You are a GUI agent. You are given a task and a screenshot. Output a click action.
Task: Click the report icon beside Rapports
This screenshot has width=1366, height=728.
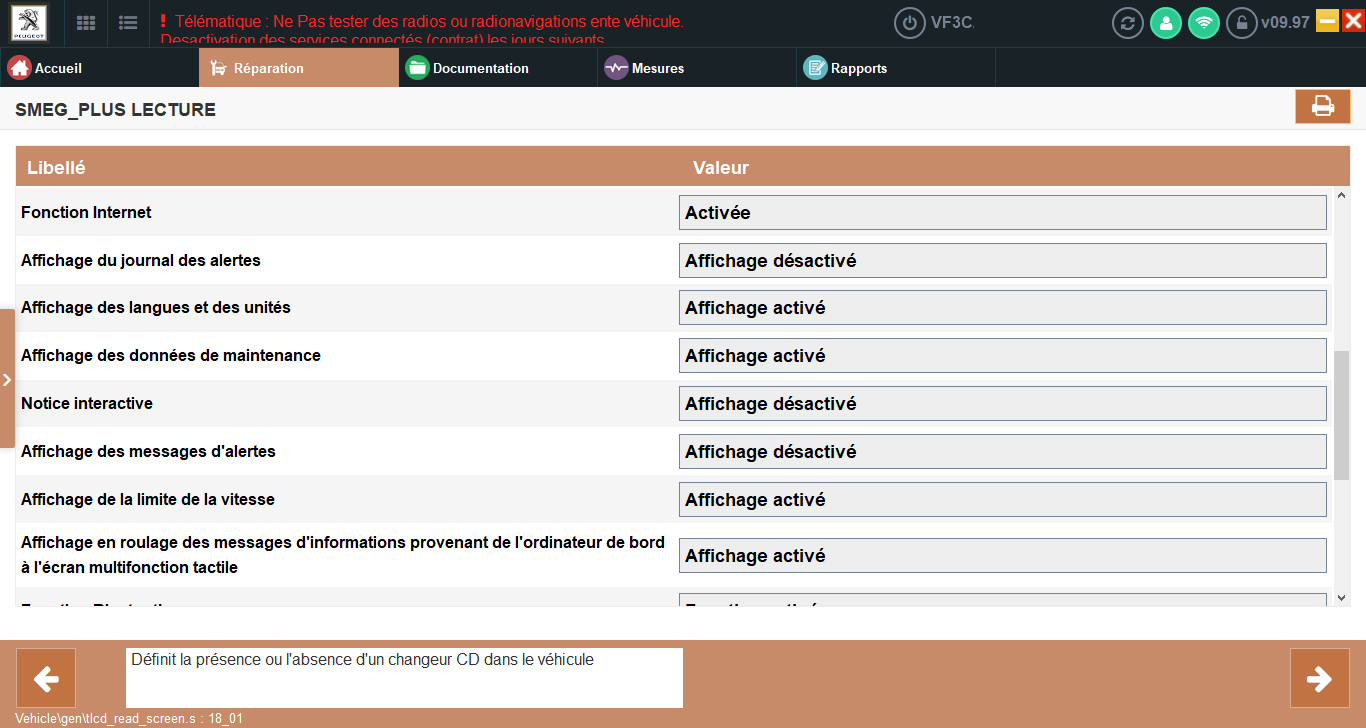(815, 68)
